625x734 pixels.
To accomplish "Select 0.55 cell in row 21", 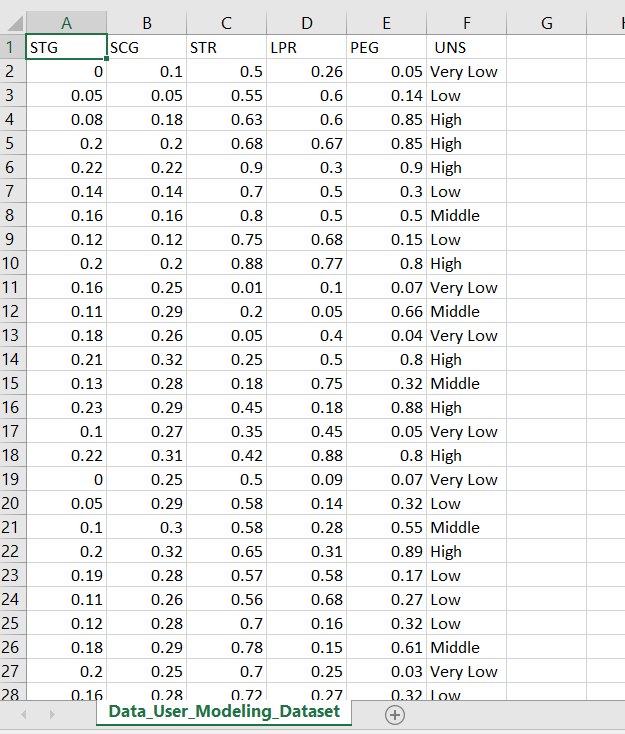I will [387, 527].
